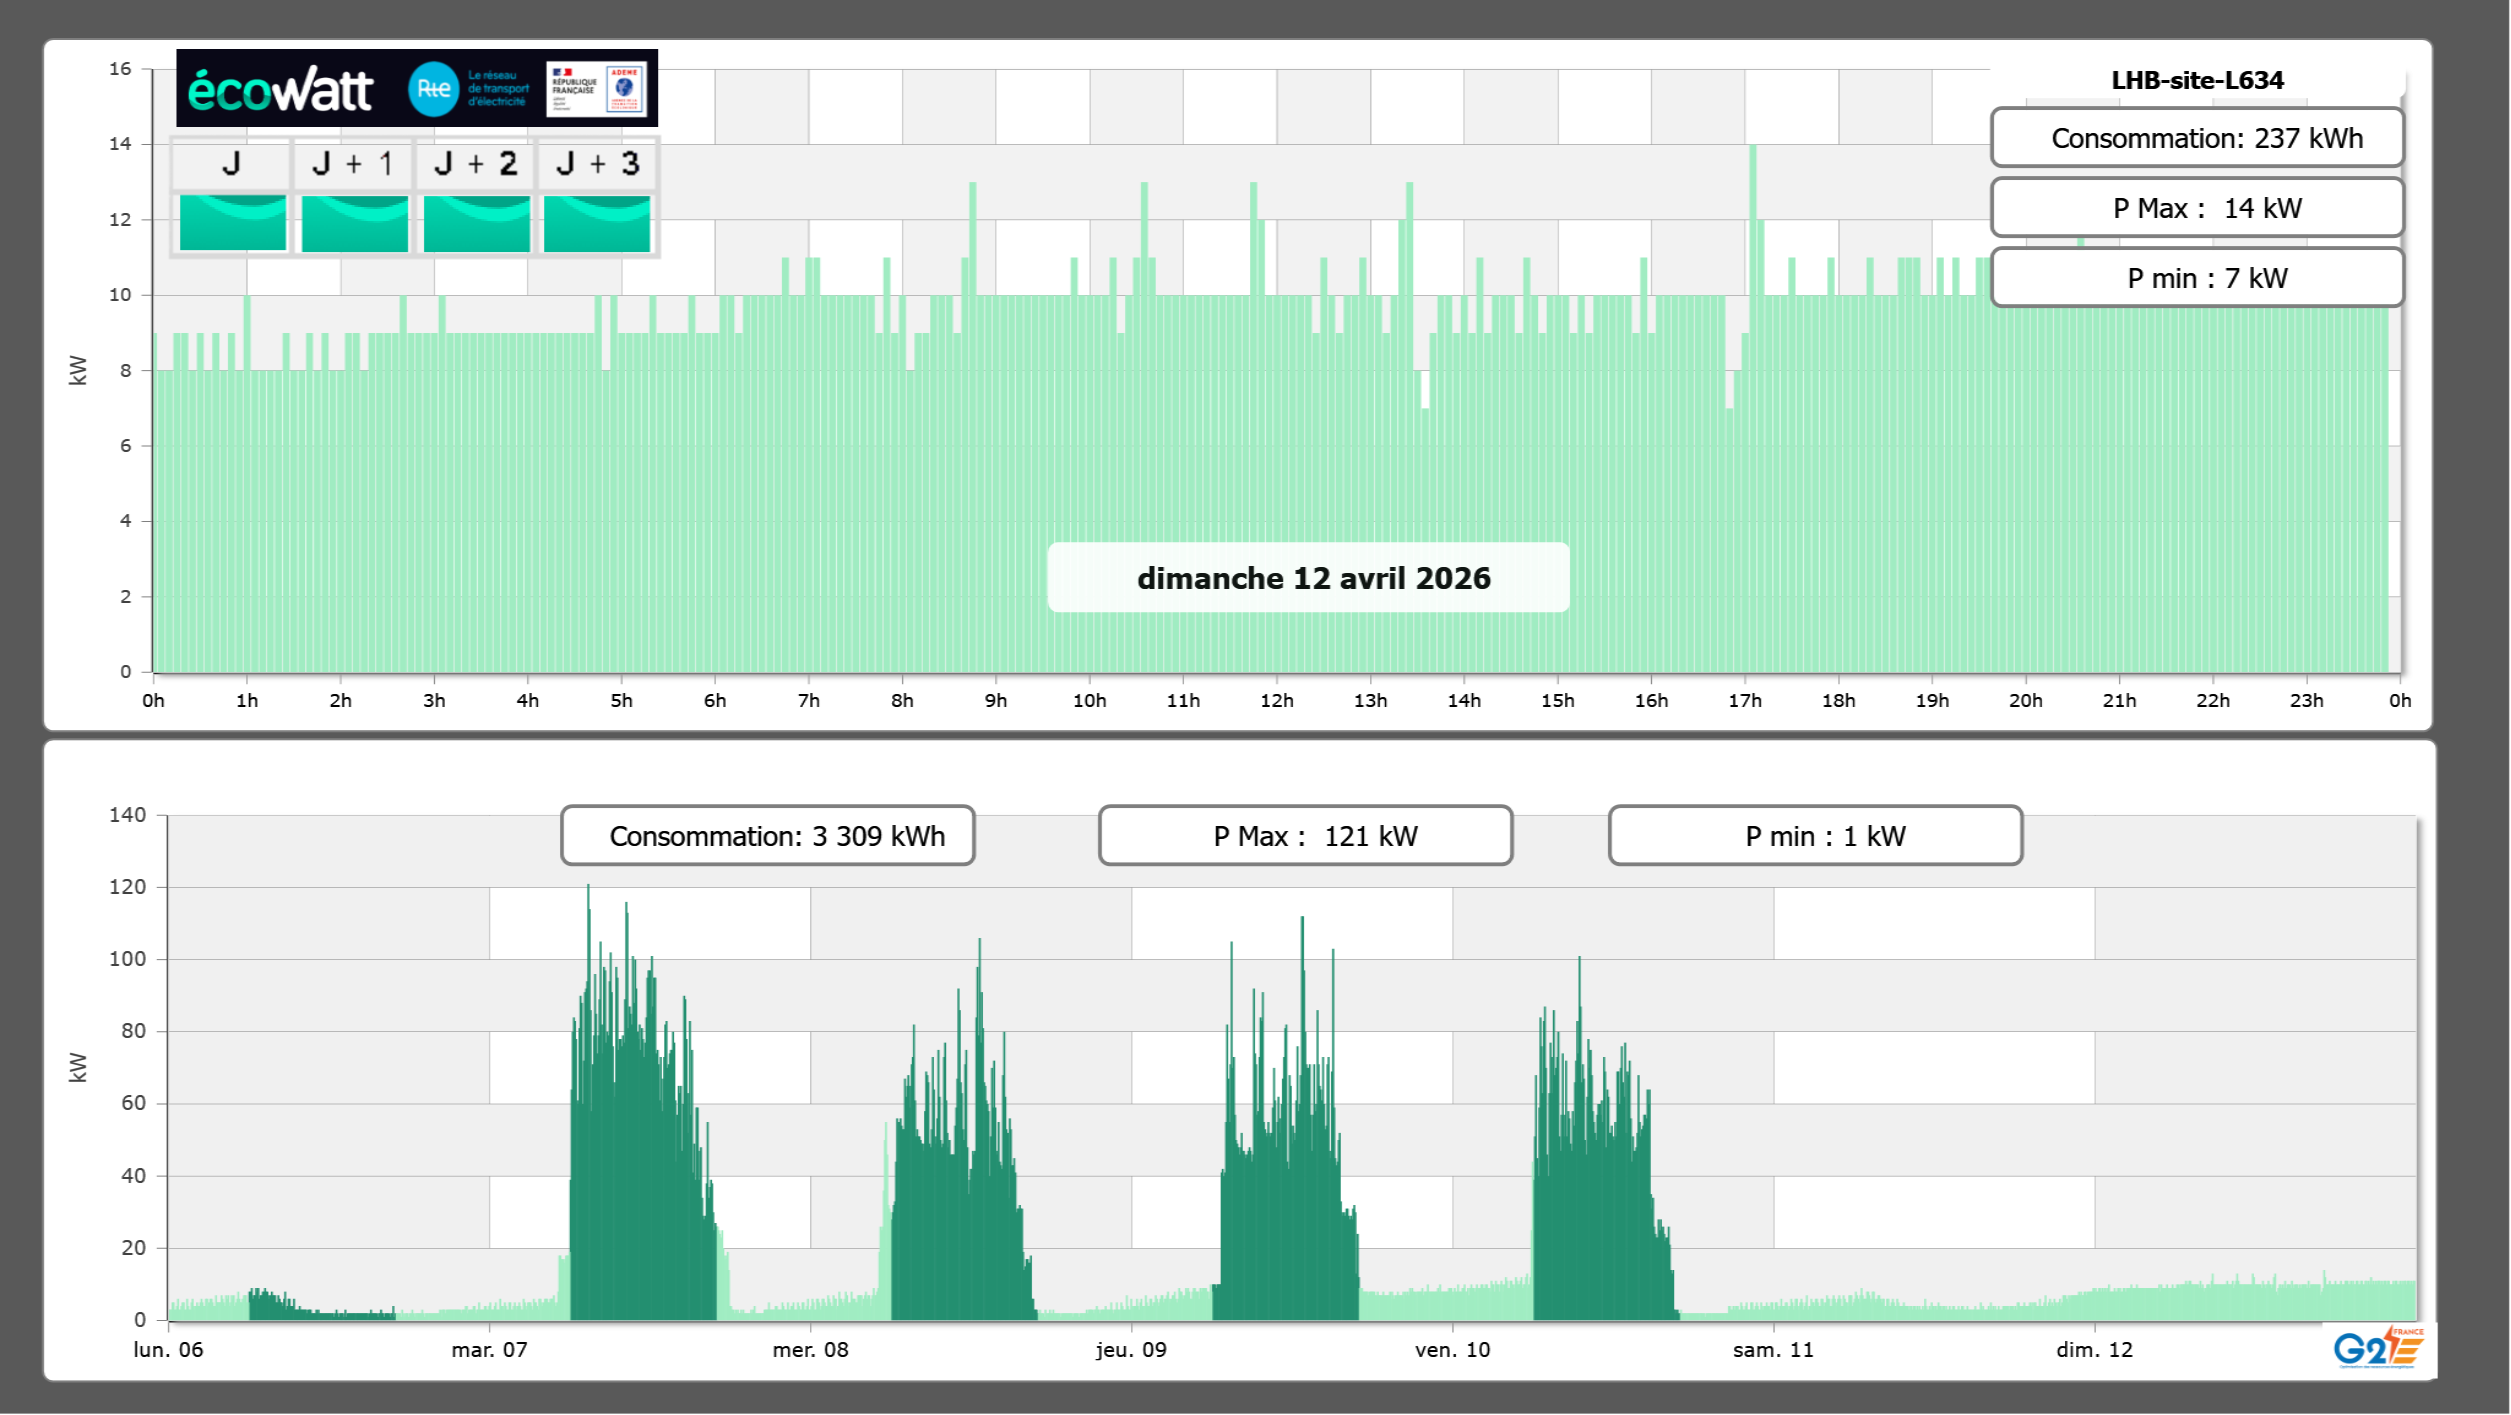Click the République Française ADEME logo
This screenshot has width=2511, height=1415.
(x=596, y=89)
